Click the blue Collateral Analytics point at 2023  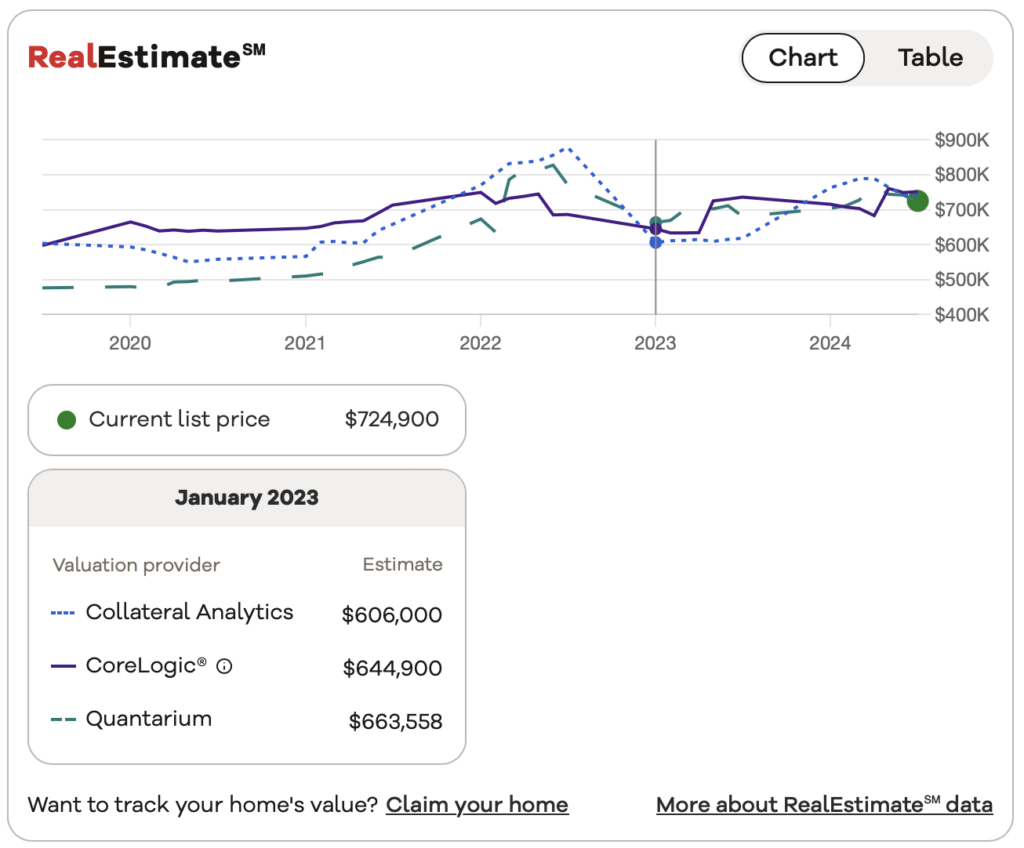(x=655, y=242)
